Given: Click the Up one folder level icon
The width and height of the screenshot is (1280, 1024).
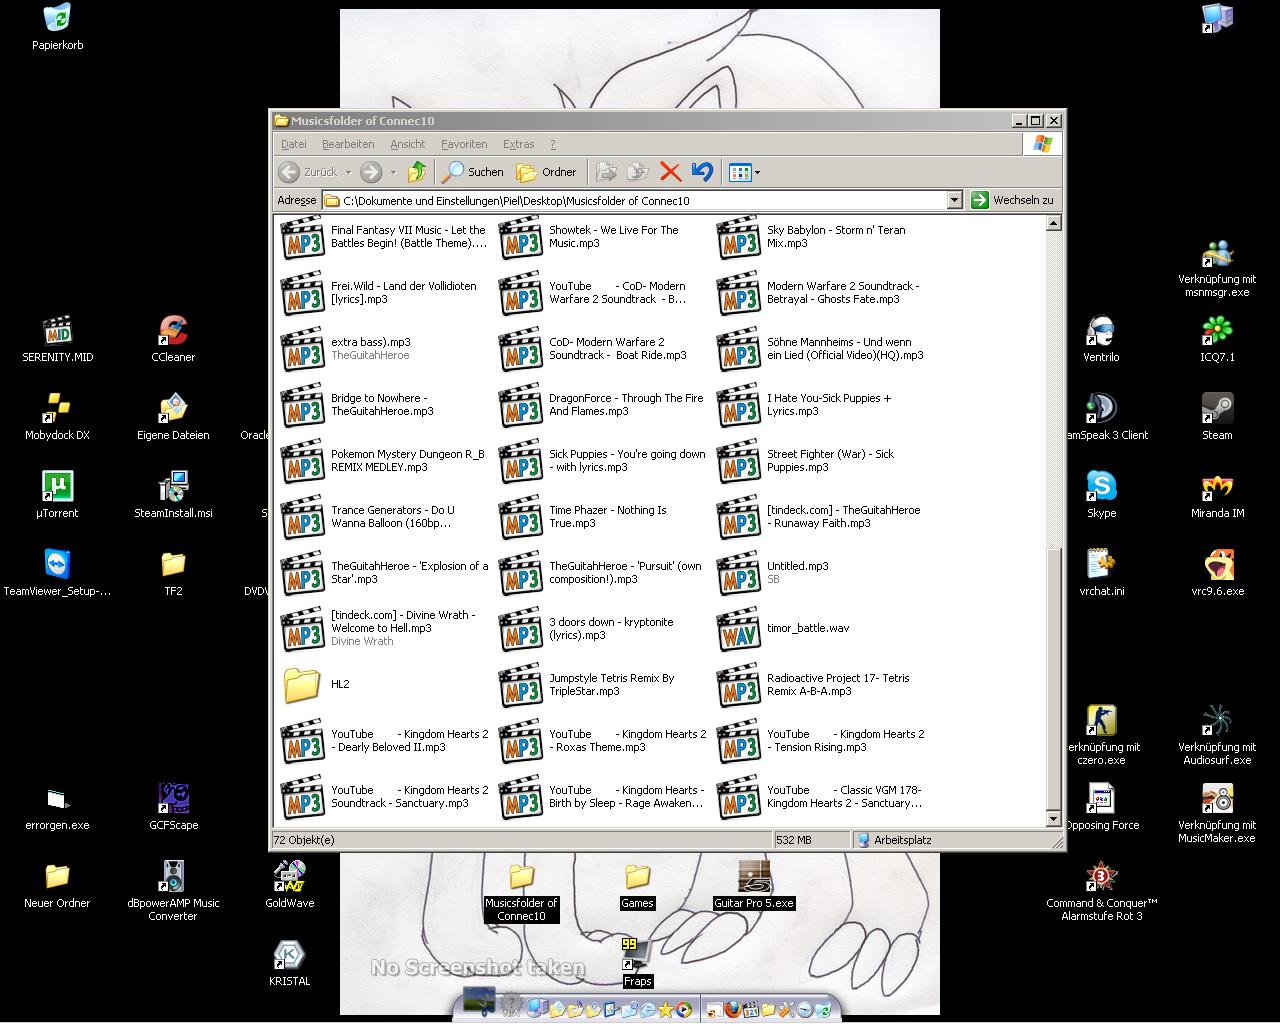Looking at the screenshot, I should [x=417, y=172].
